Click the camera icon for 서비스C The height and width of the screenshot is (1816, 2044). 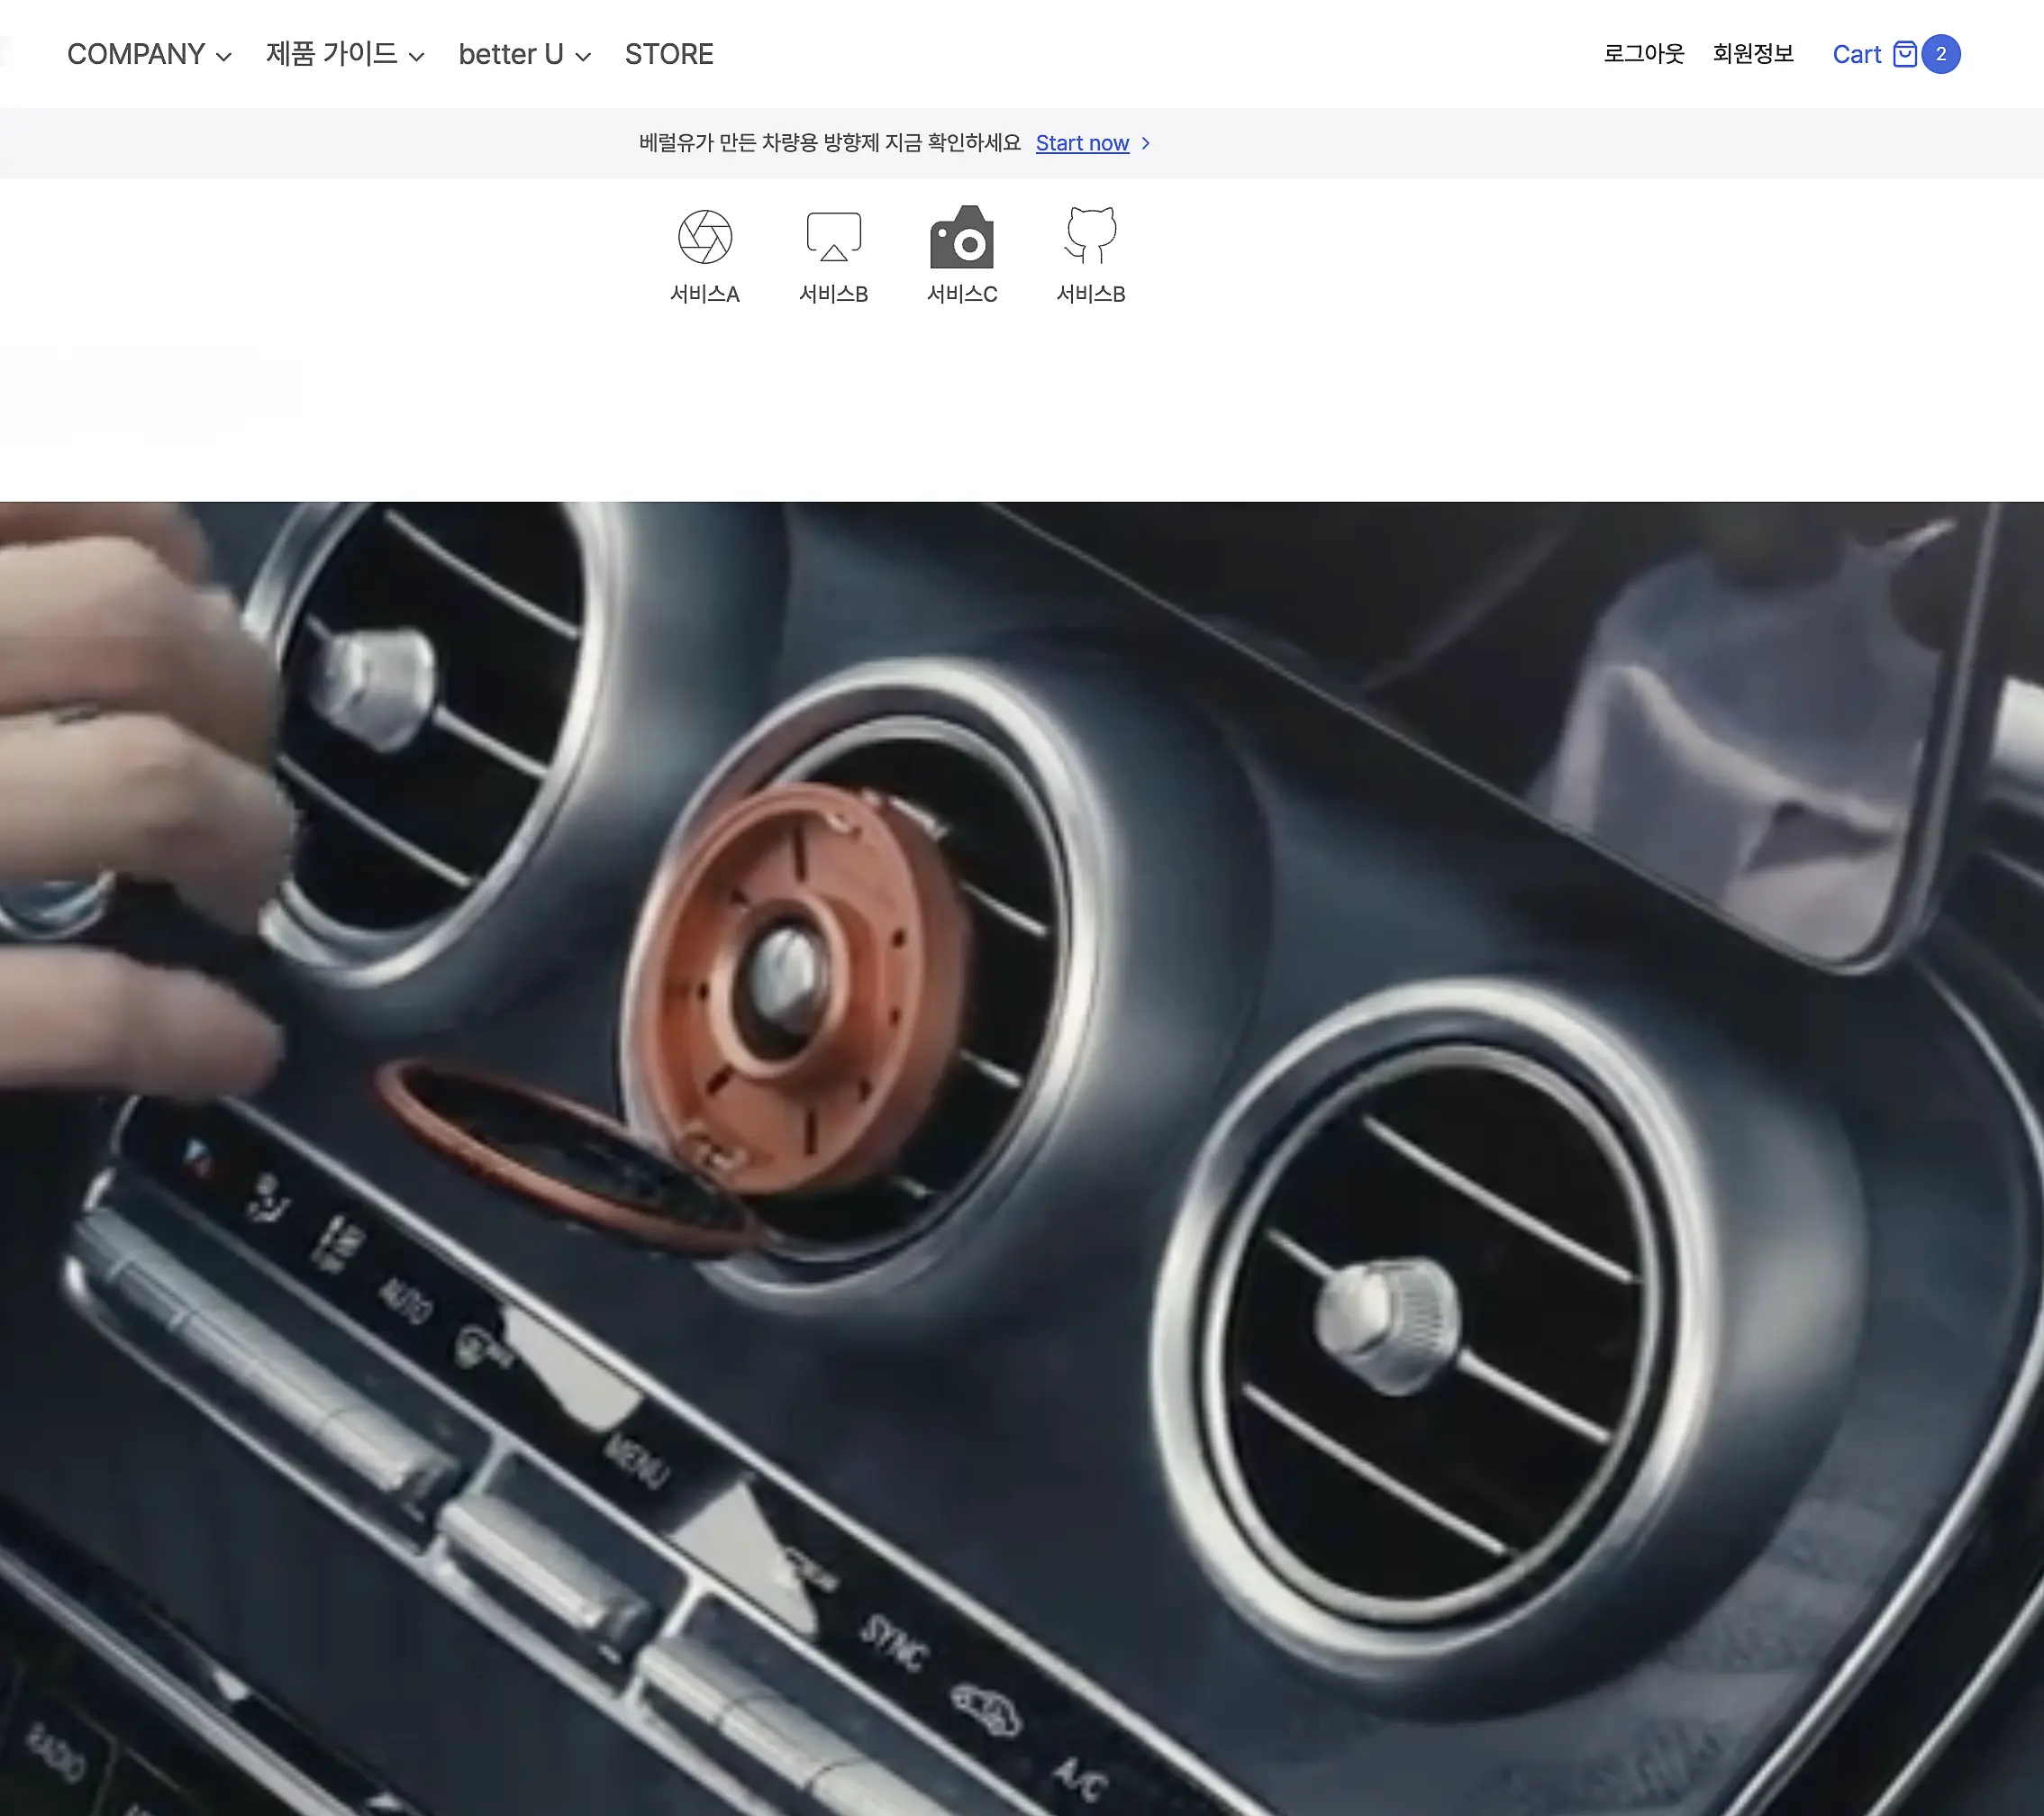[x=962, y=238]
